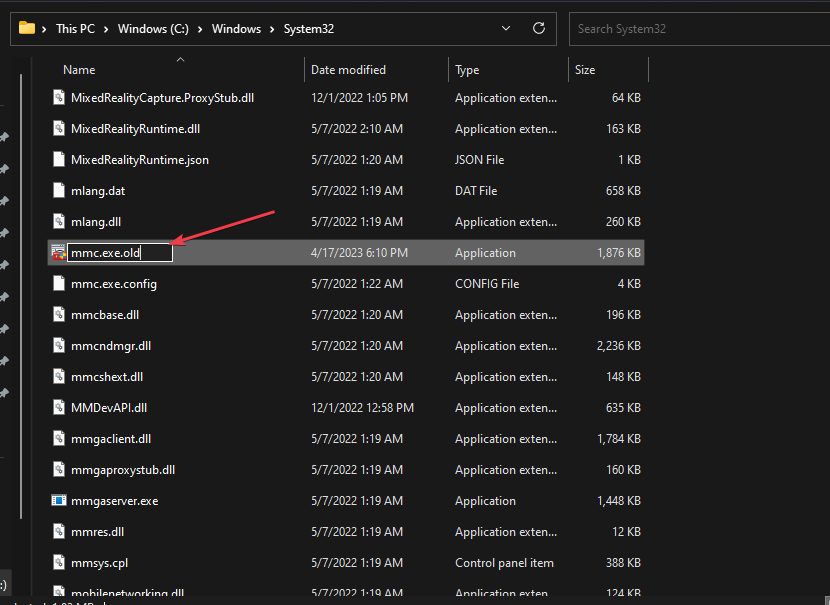Select the file name mlang.dat

tap(98, 191)
